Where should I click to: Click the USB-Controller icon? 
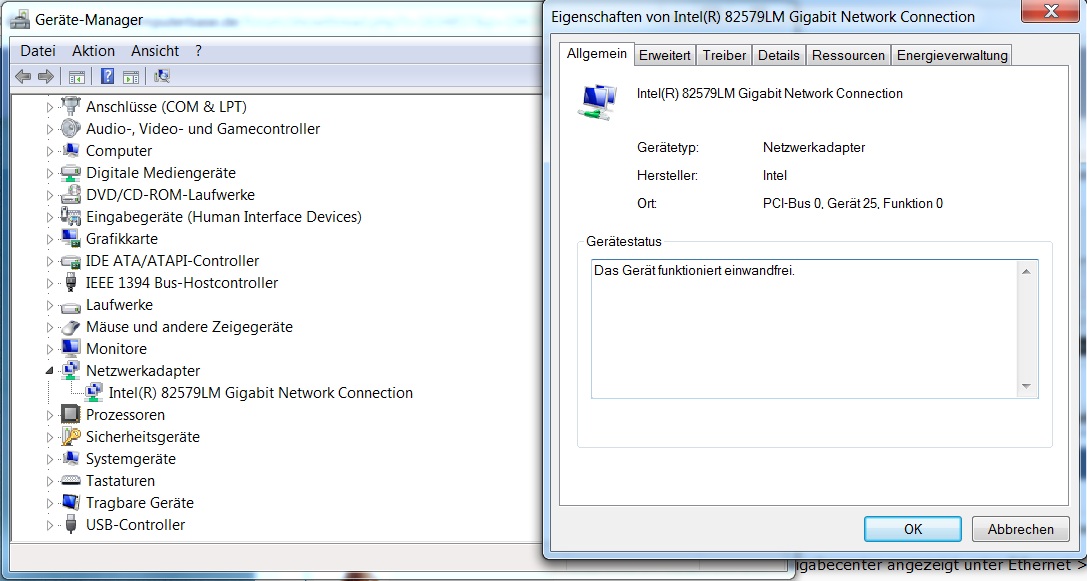[x=70, y=524]
